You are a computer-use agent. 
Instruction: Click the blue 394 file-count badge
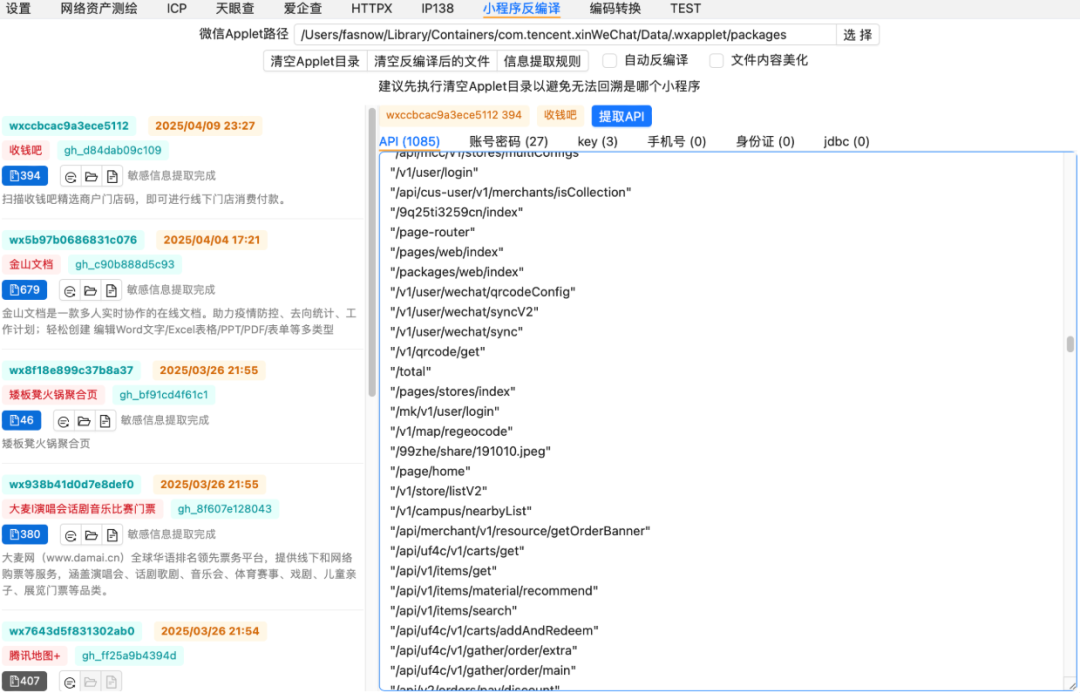(x=24, y=176)
